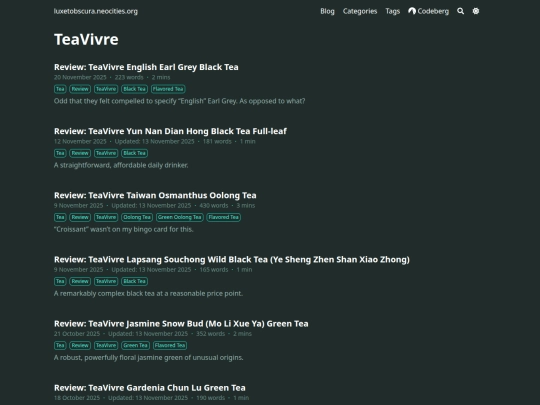Click the Black Tea tag under Lapsang Souchong review
This screenshot has height=405, width=540.
135,281
